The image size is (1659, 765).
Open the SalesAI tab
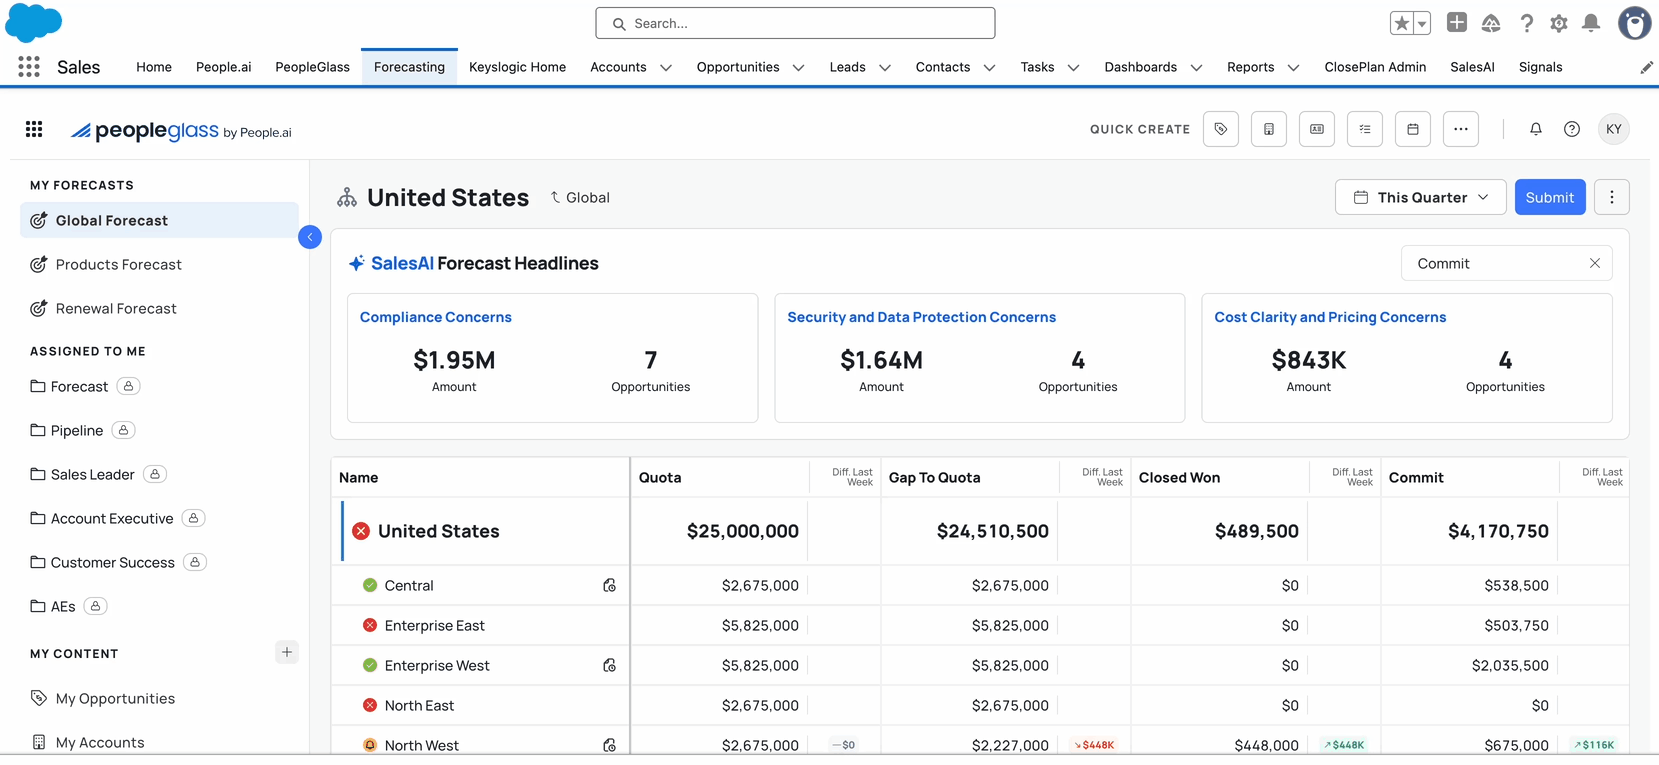(1472, 67)
